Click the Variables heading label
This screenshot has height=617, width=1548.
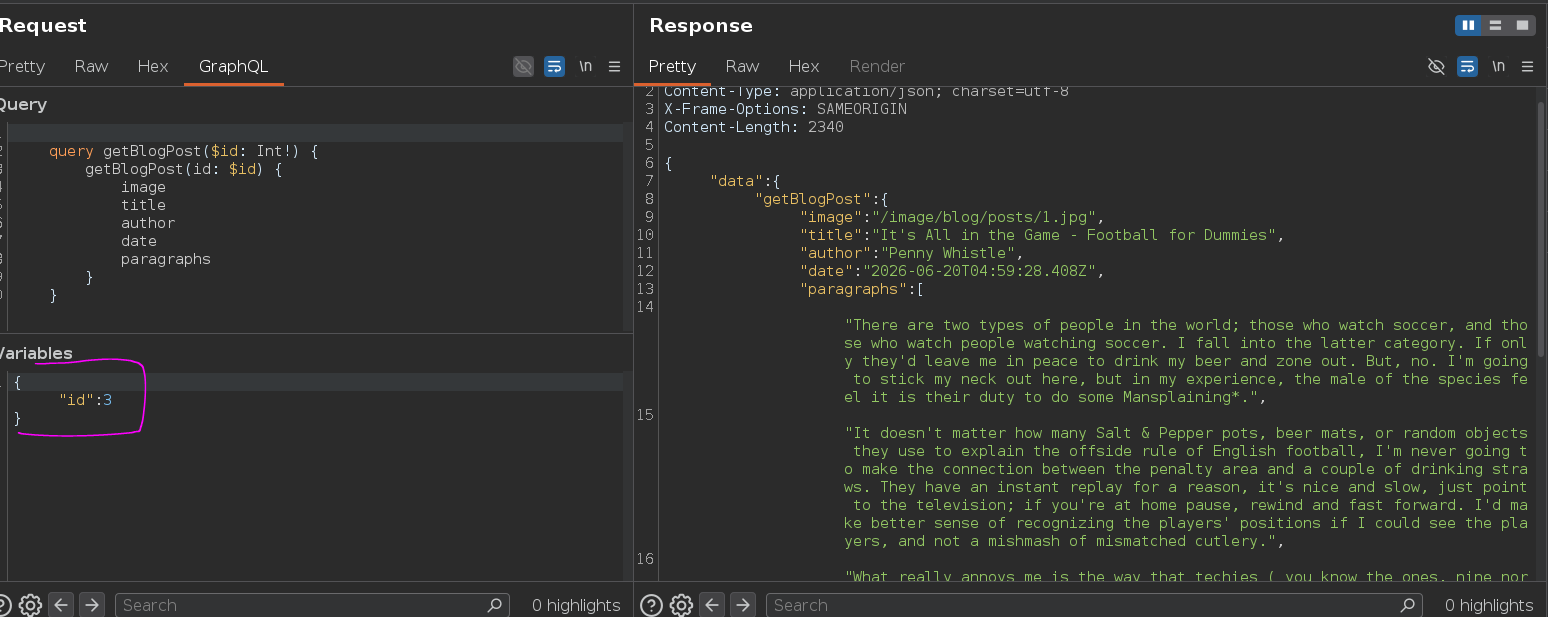[x=36, y=353]
